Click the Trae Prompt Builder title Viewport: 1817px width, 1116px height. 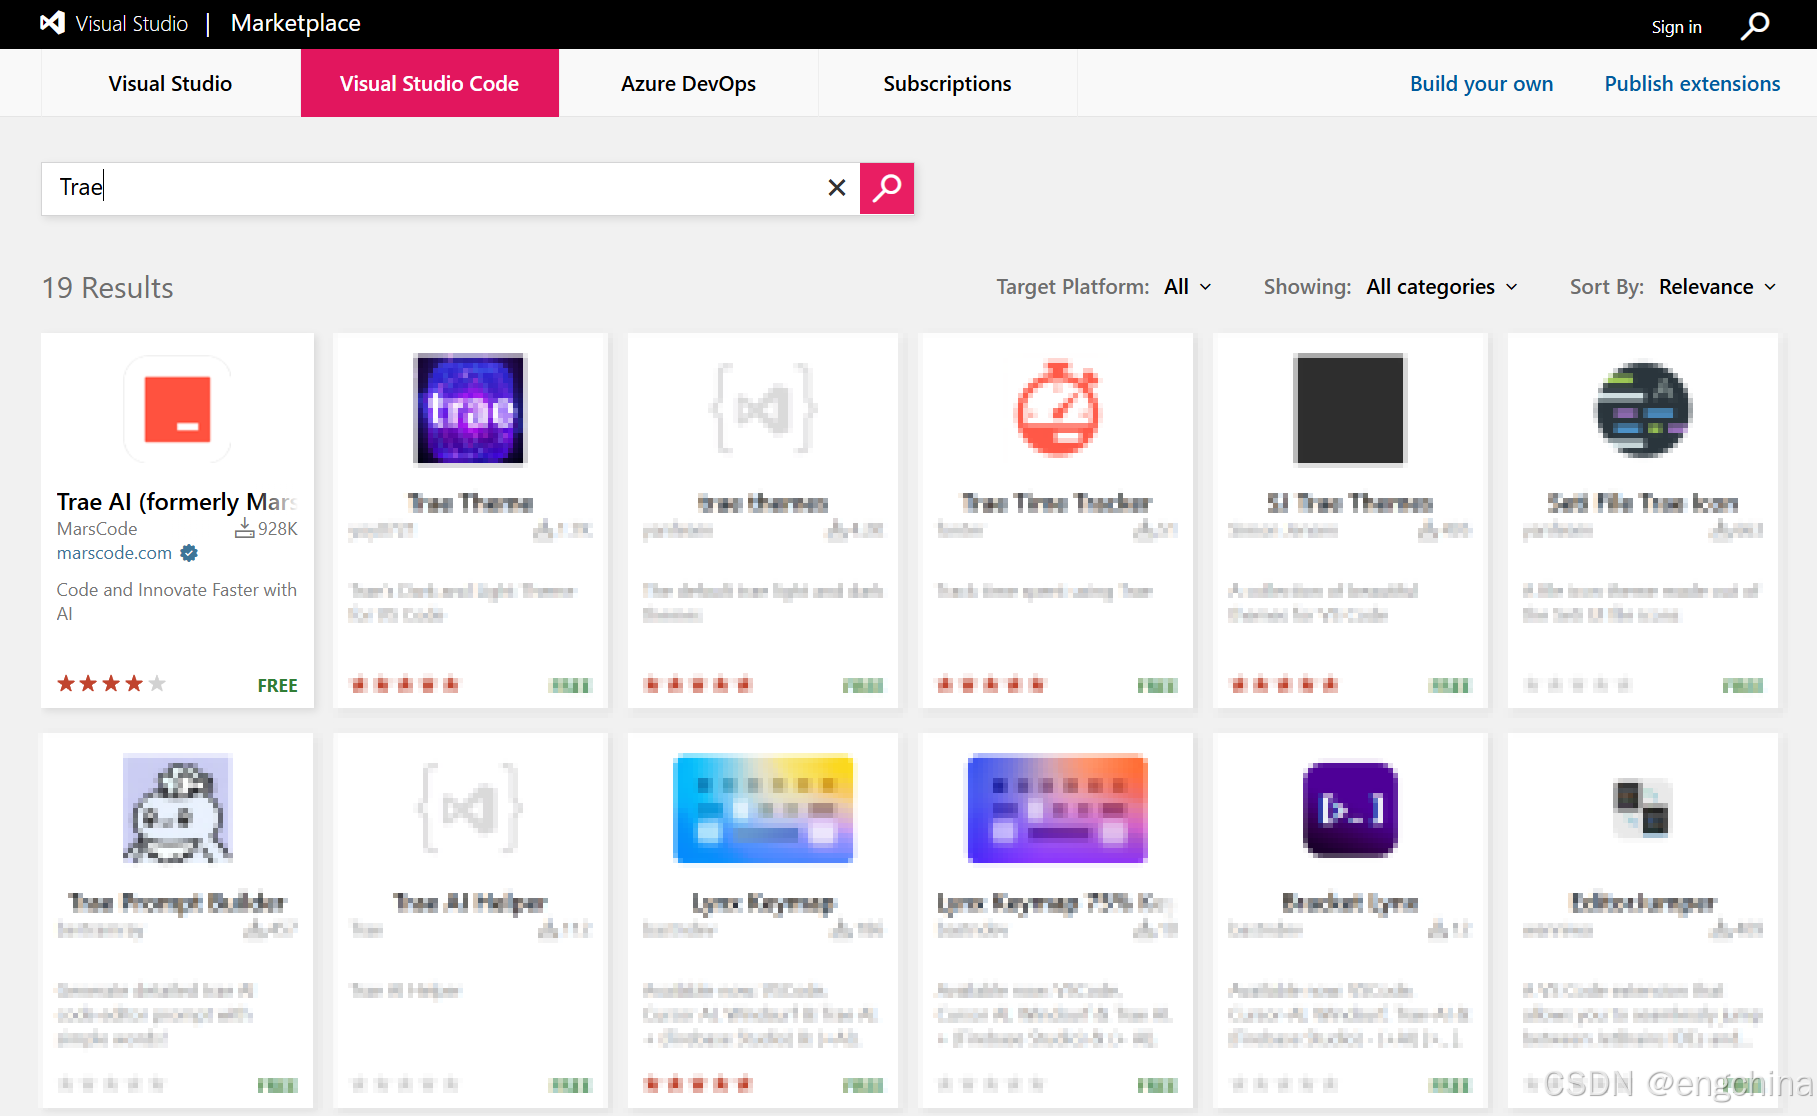point(177,902)
